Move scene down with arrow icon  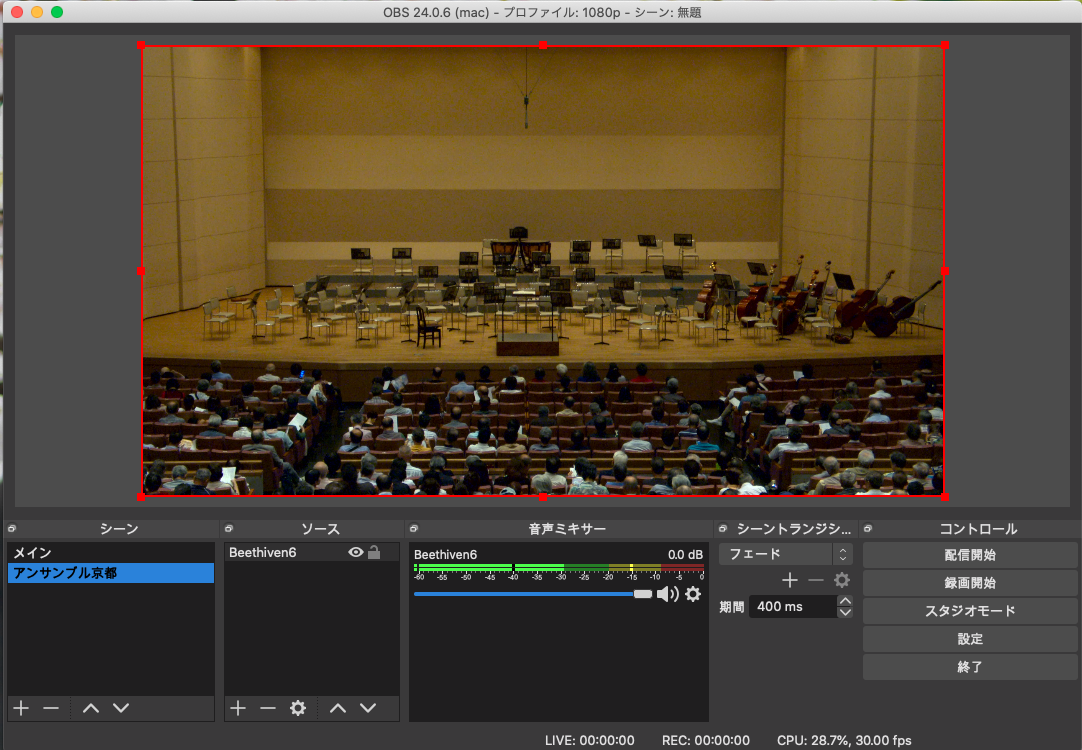(x=121, y=708)
